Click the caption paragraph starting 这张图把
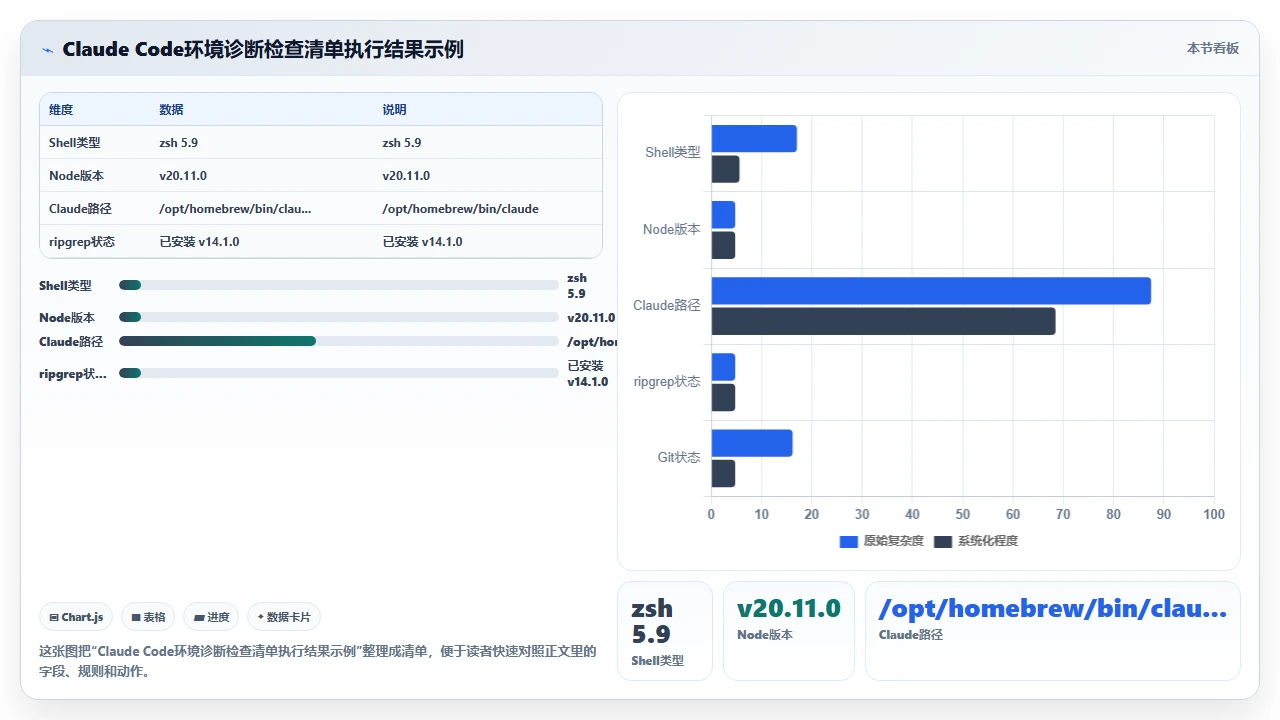The width and height of the screenshot is (1280, 720). (318, 661)
